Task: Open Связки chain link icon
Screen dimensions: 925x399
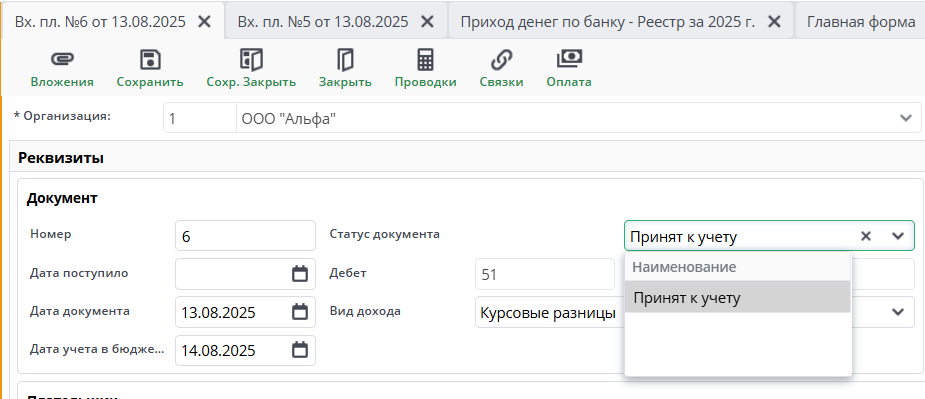Action: [x=501, y=60]
